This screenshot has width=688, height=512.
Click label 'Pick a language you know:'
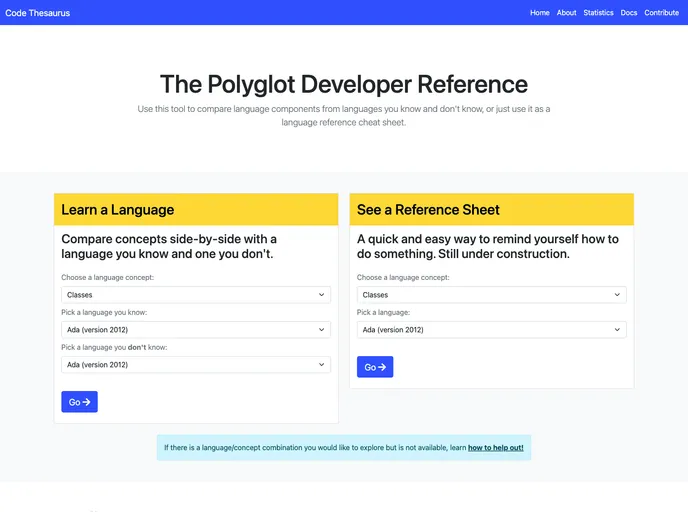point(104,312)
